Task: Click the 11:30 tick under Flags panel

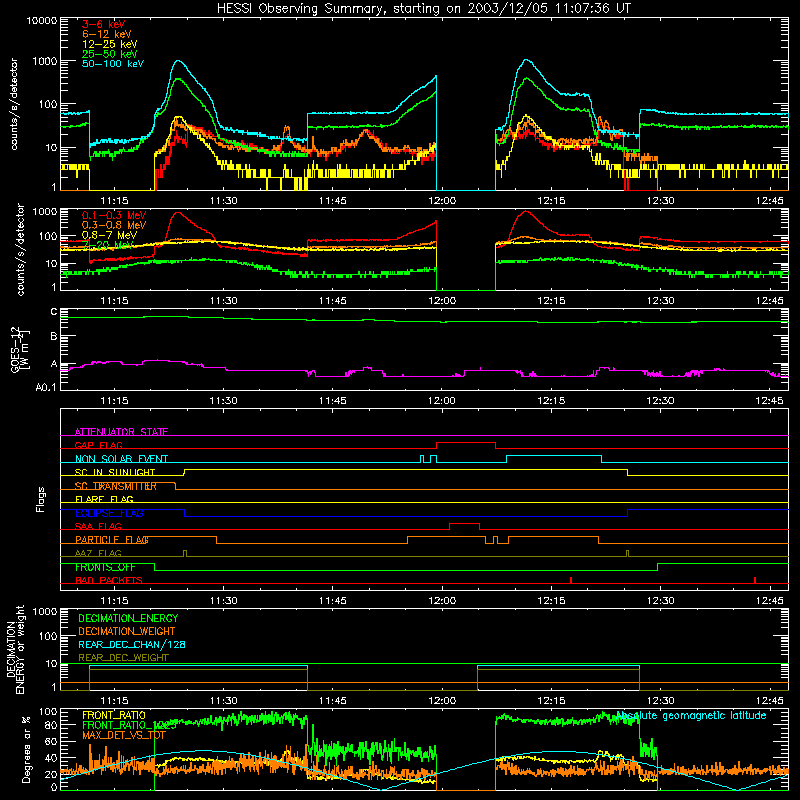Action: [x=223, y=601]
